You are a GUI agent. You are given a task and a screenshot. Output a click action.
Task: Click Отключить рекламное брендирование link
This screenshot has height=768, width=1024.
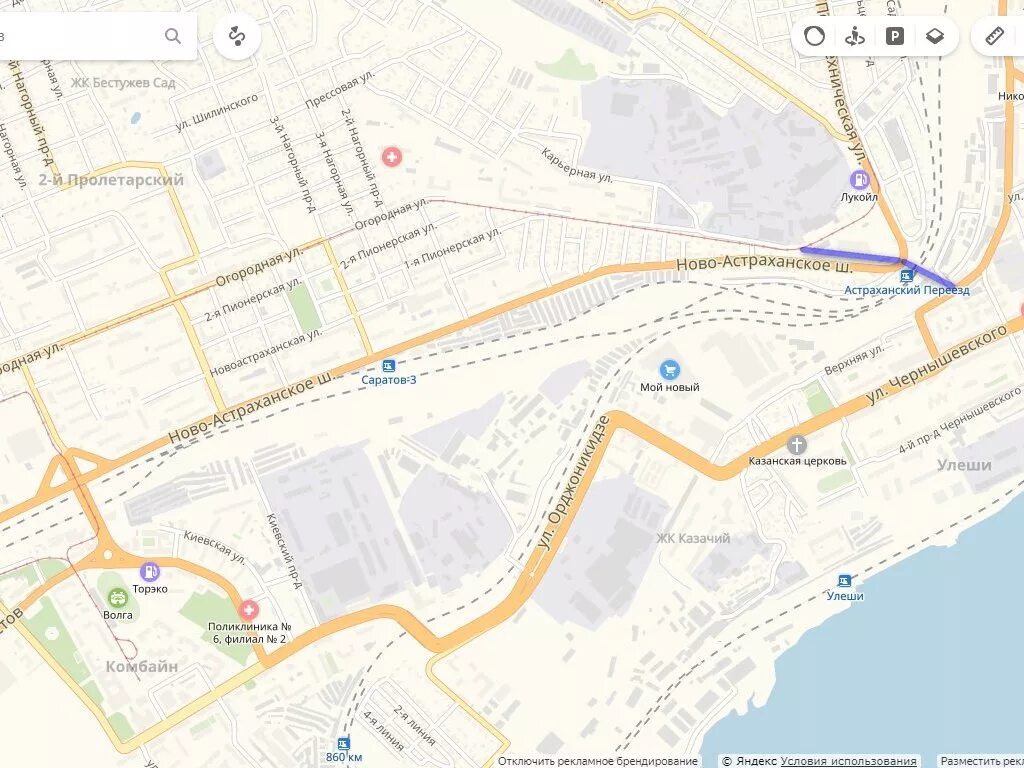point(598,761)
